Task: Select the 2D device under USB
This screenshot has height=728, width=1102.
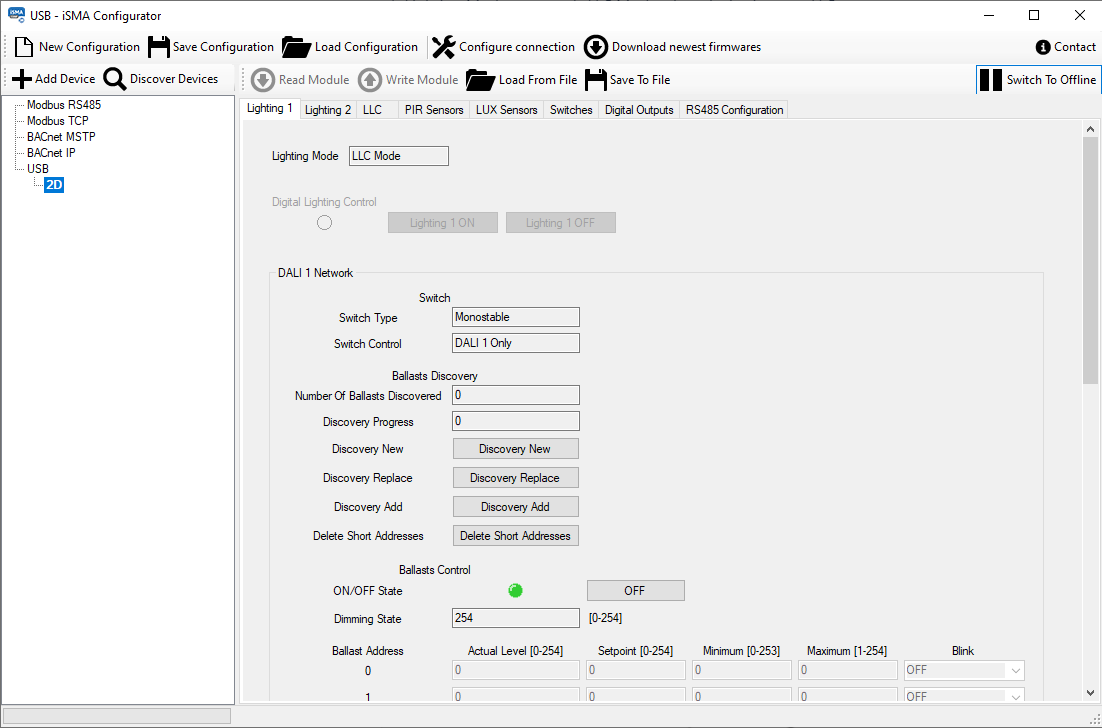Action: tap(54, 185)
